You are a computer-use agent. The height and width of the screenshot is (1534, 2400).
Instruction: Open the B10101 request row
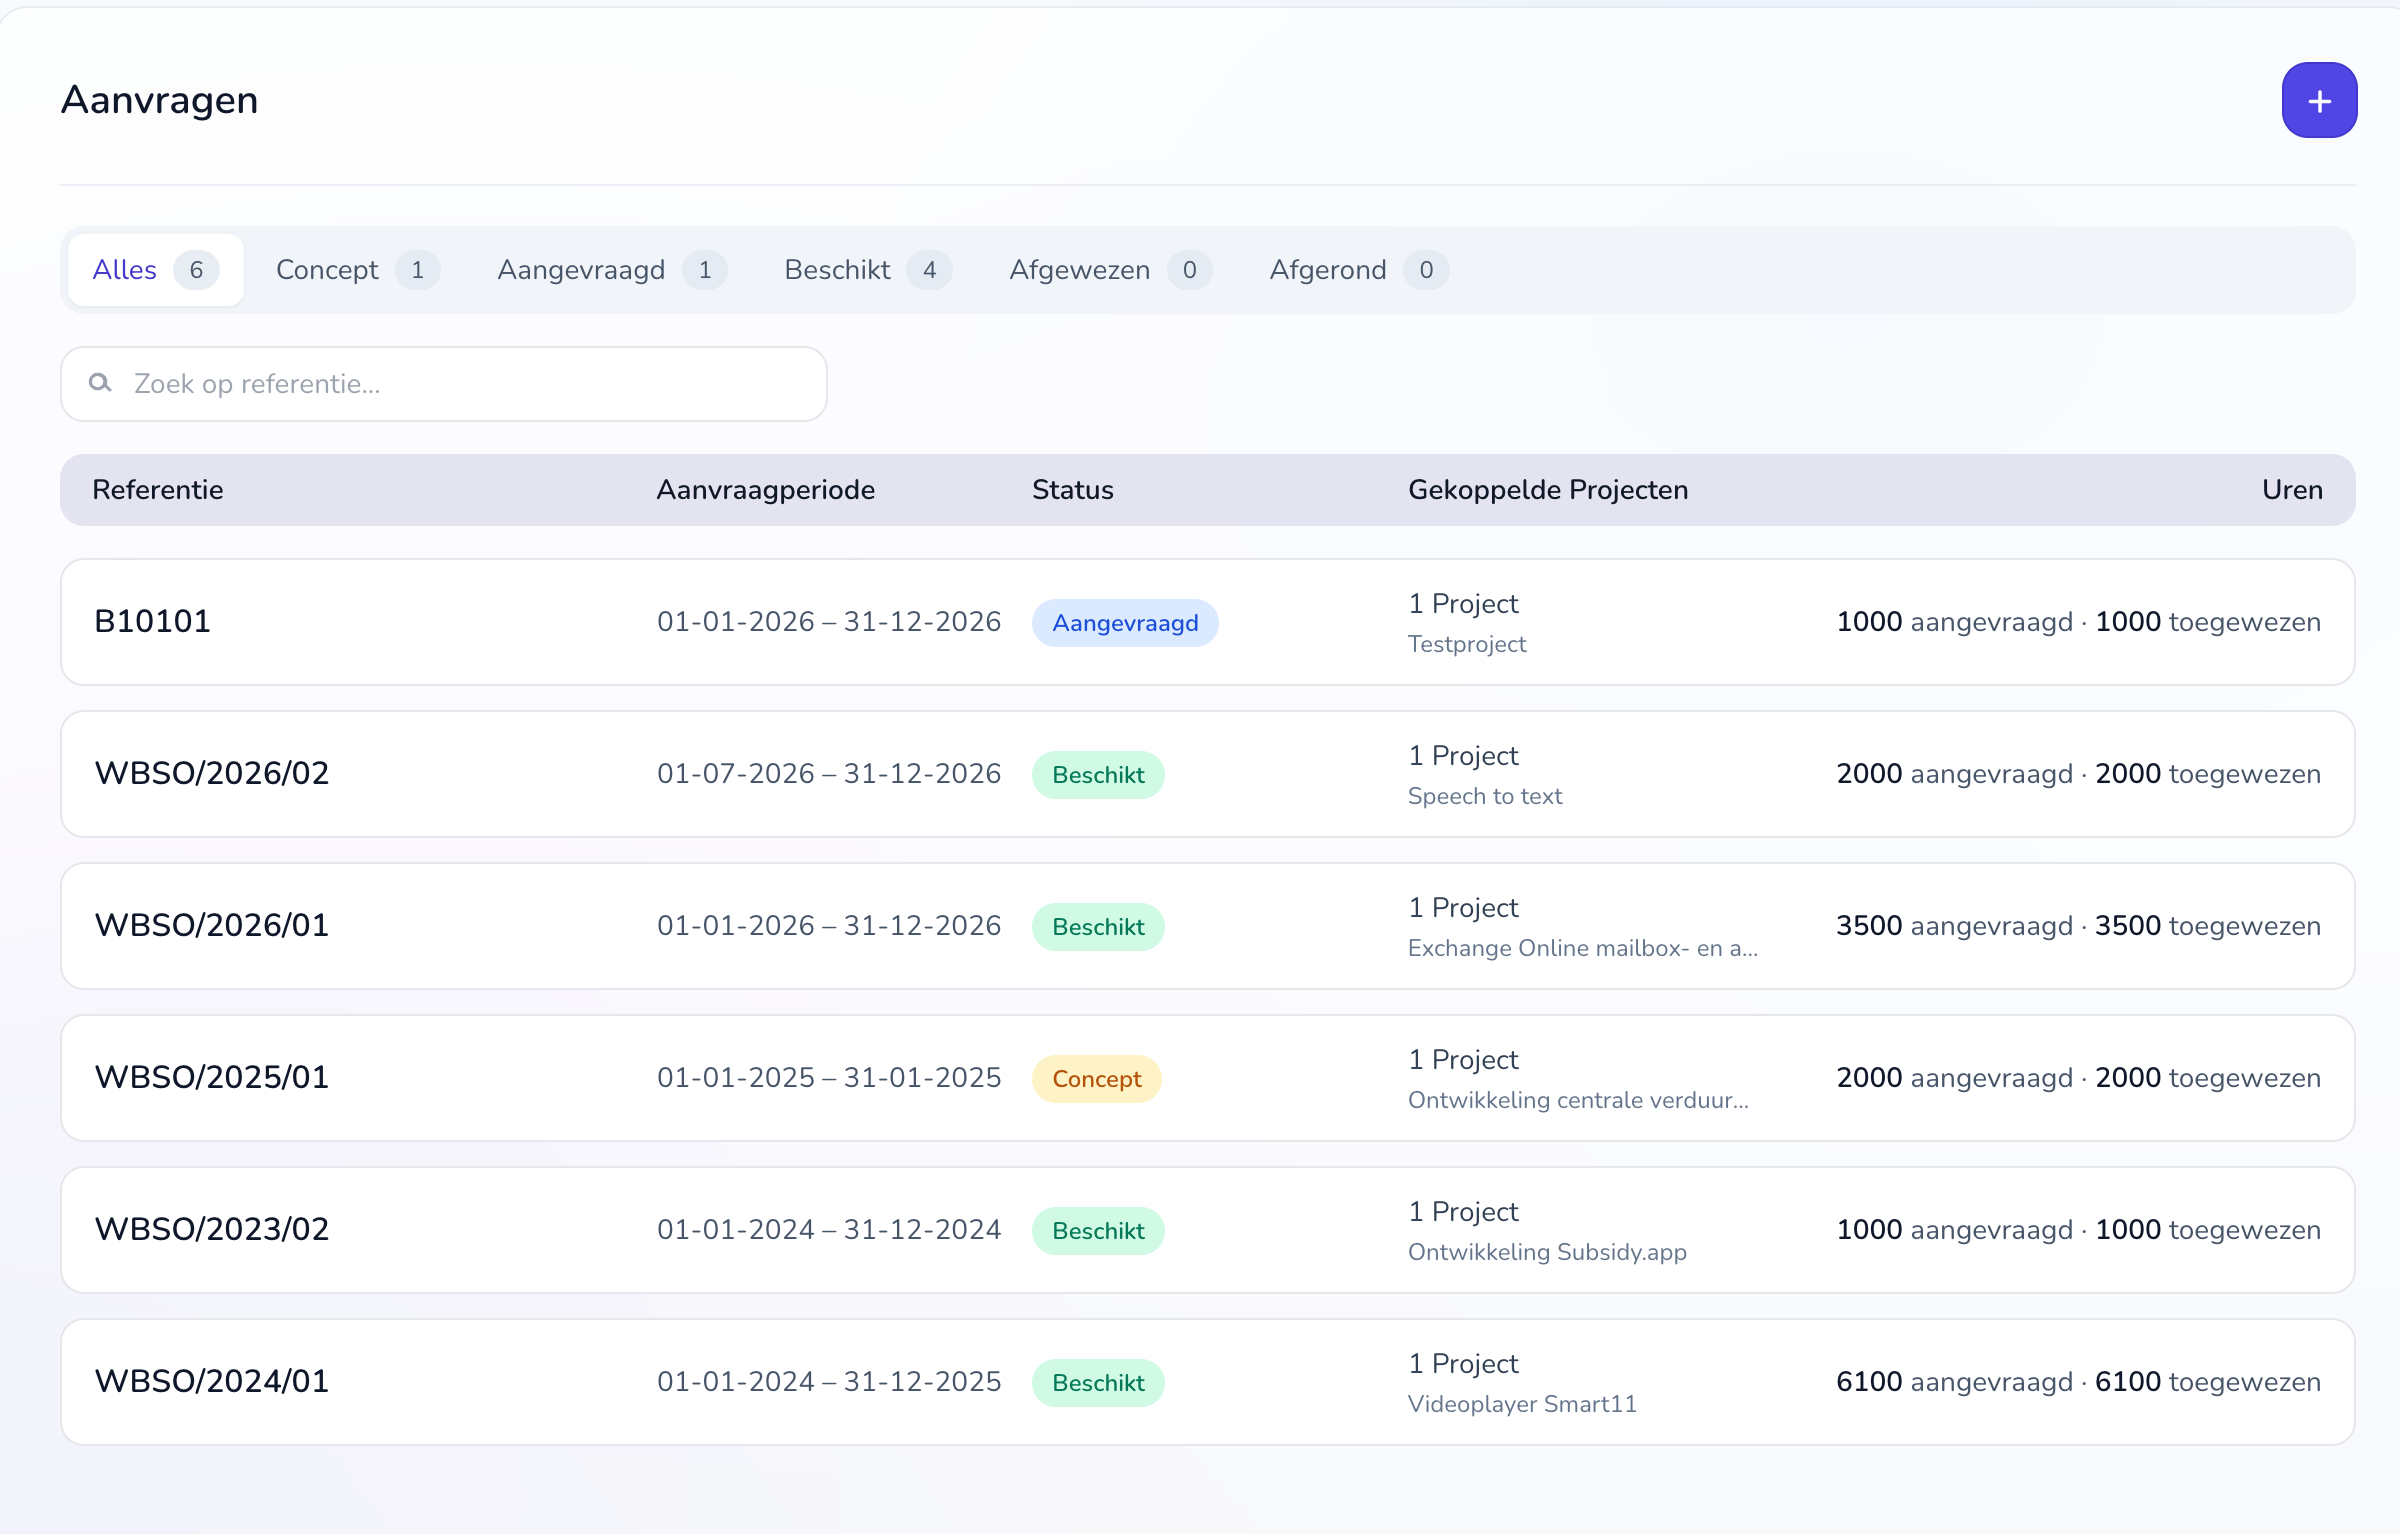[x=1208, y=622]
